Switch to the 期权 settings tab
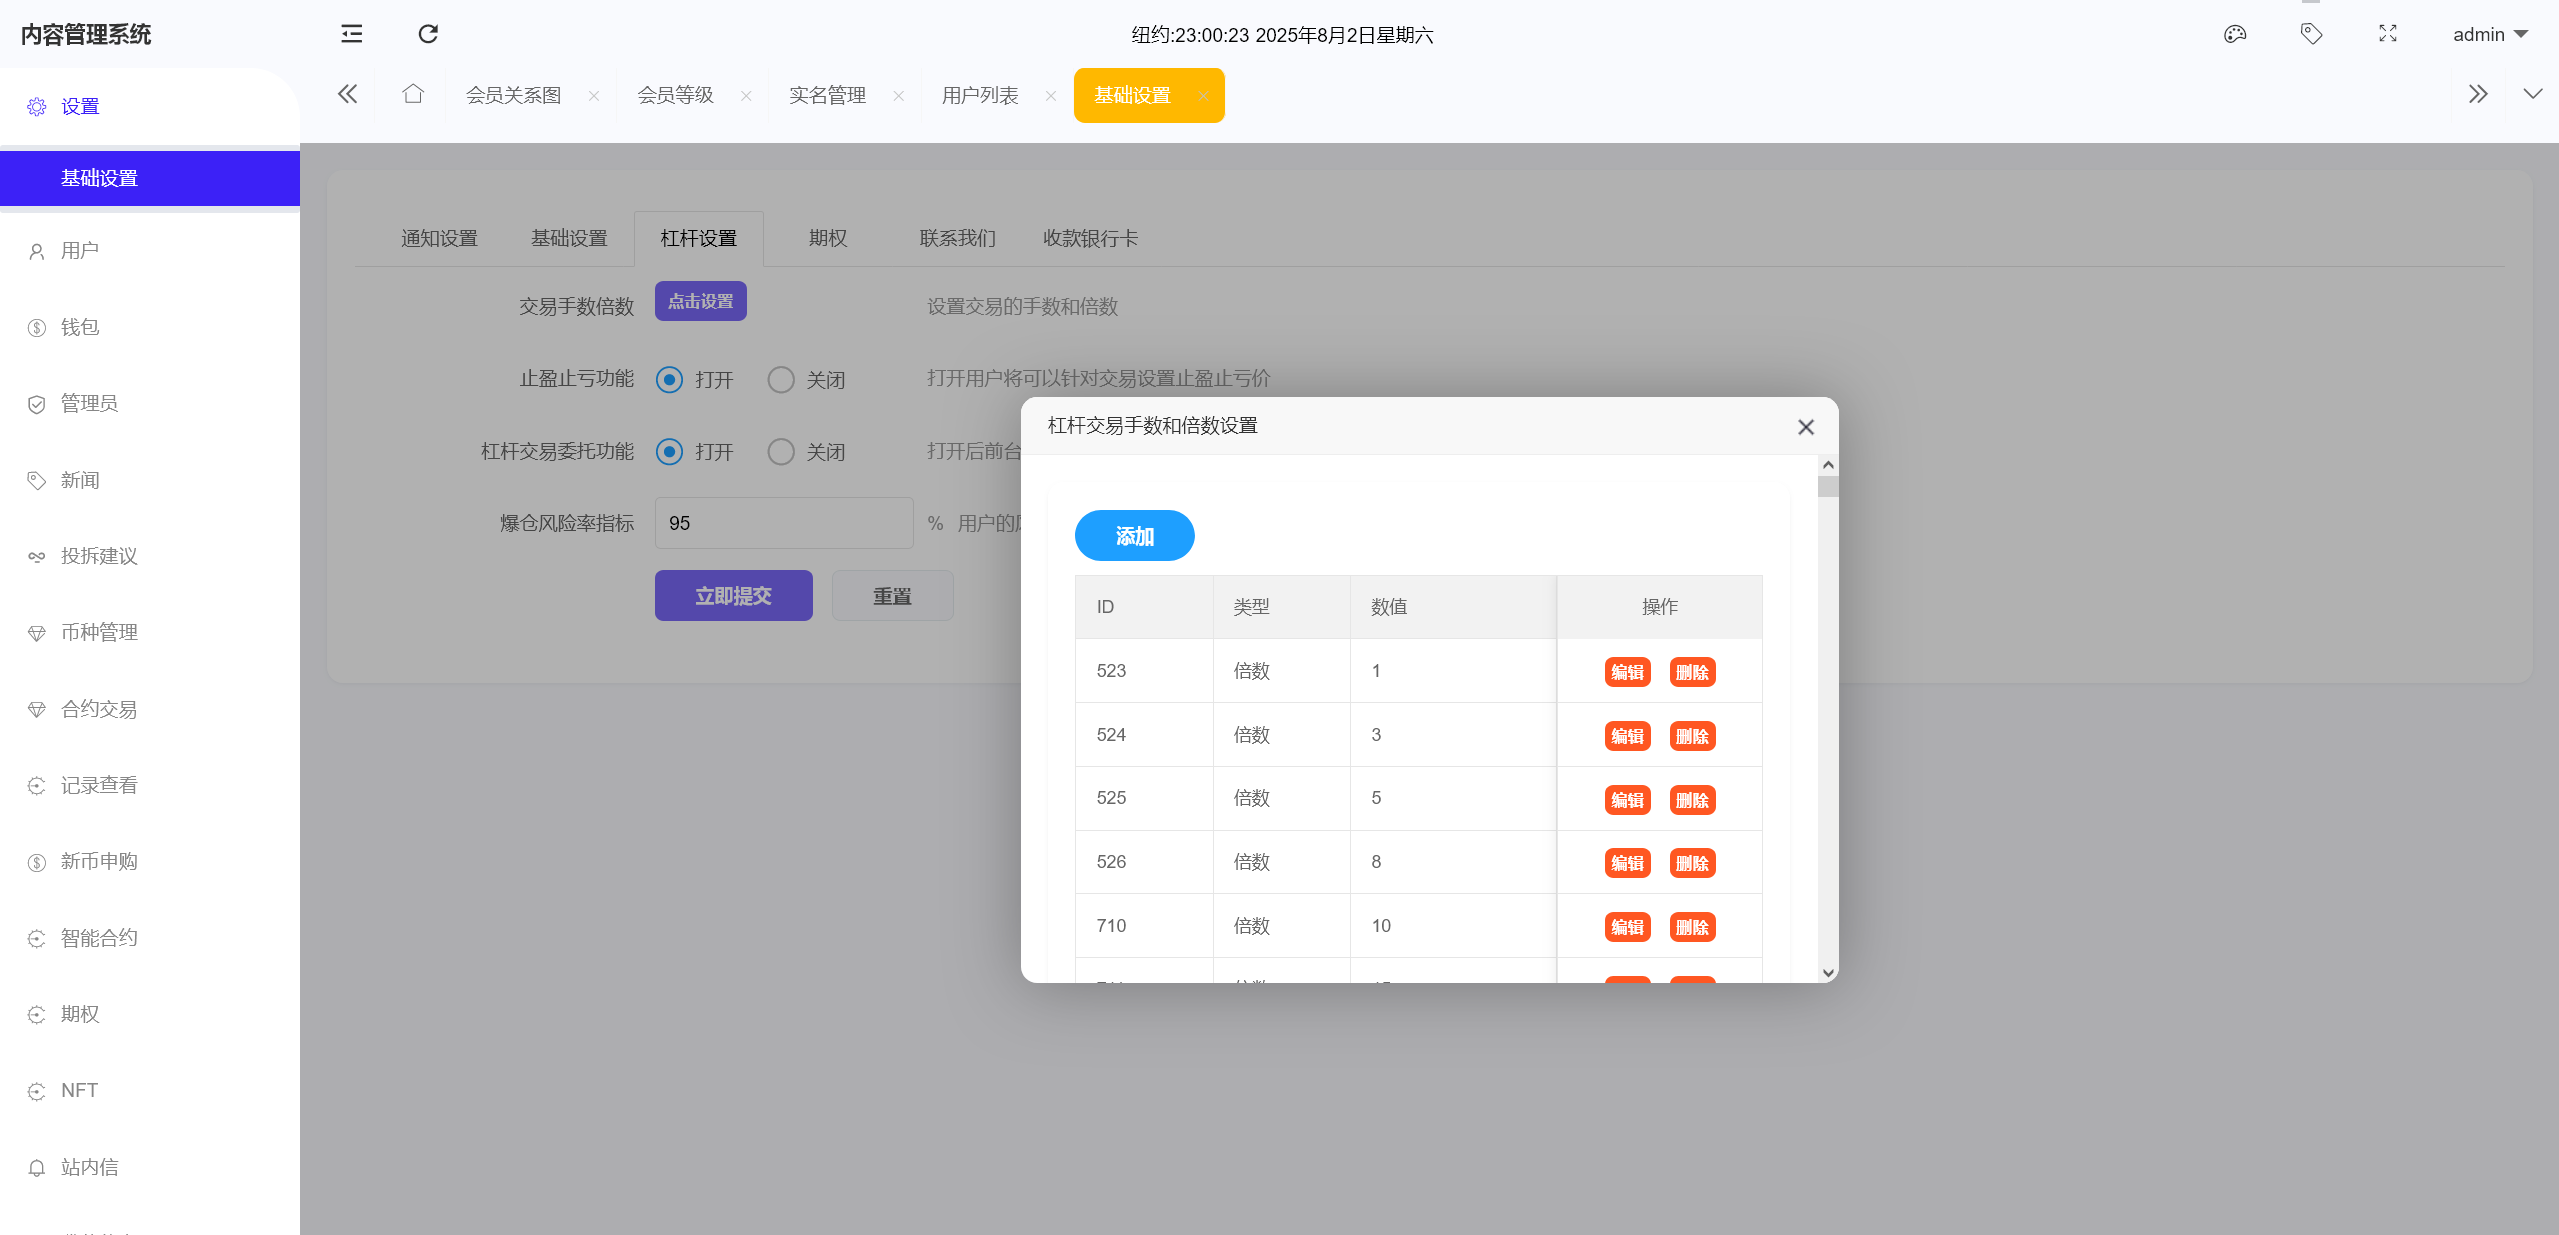2559x1235 pixels. tap(828, 238)
